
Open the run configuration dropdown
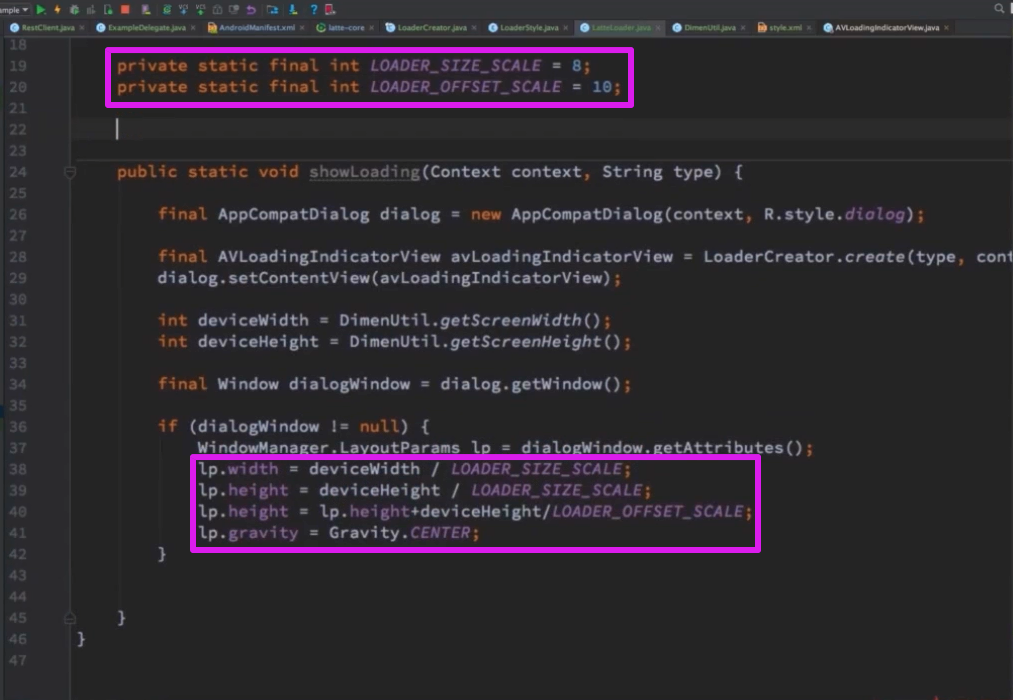point(16,10)
